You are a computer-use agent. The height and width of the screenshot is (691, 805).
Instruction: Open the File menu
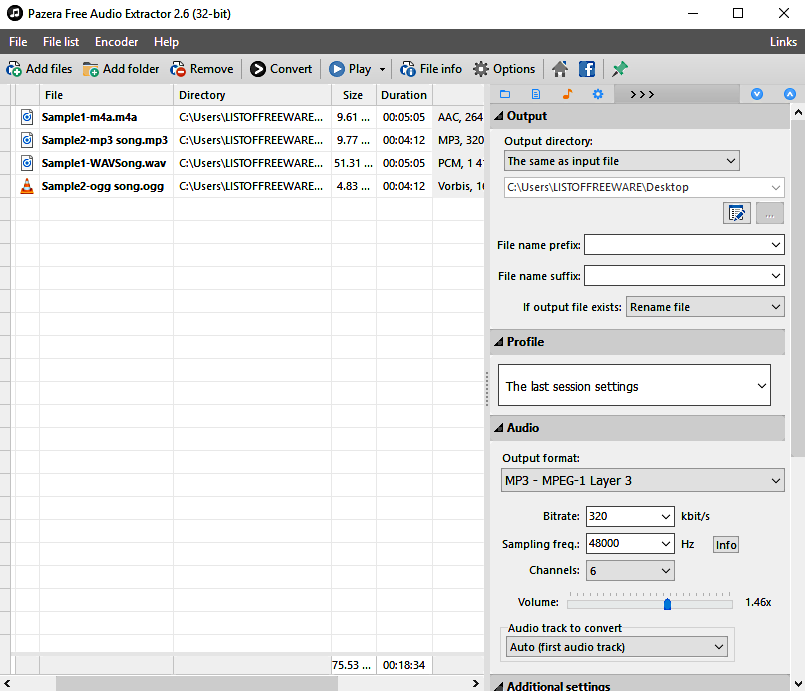pos(18,42)
